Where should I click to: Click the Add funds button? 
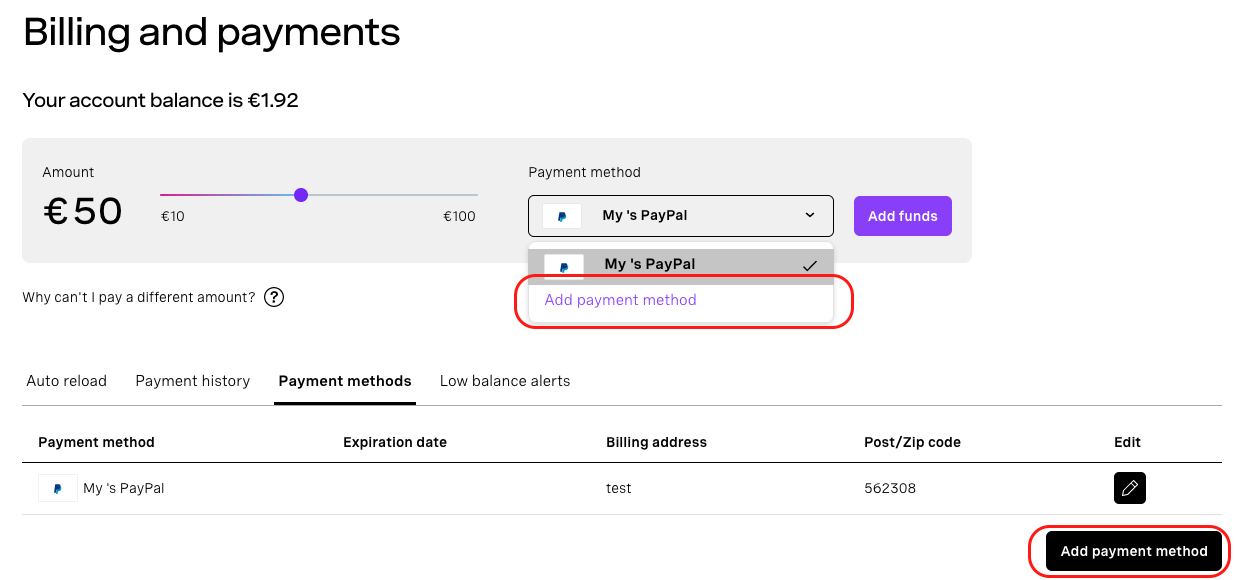902,215
